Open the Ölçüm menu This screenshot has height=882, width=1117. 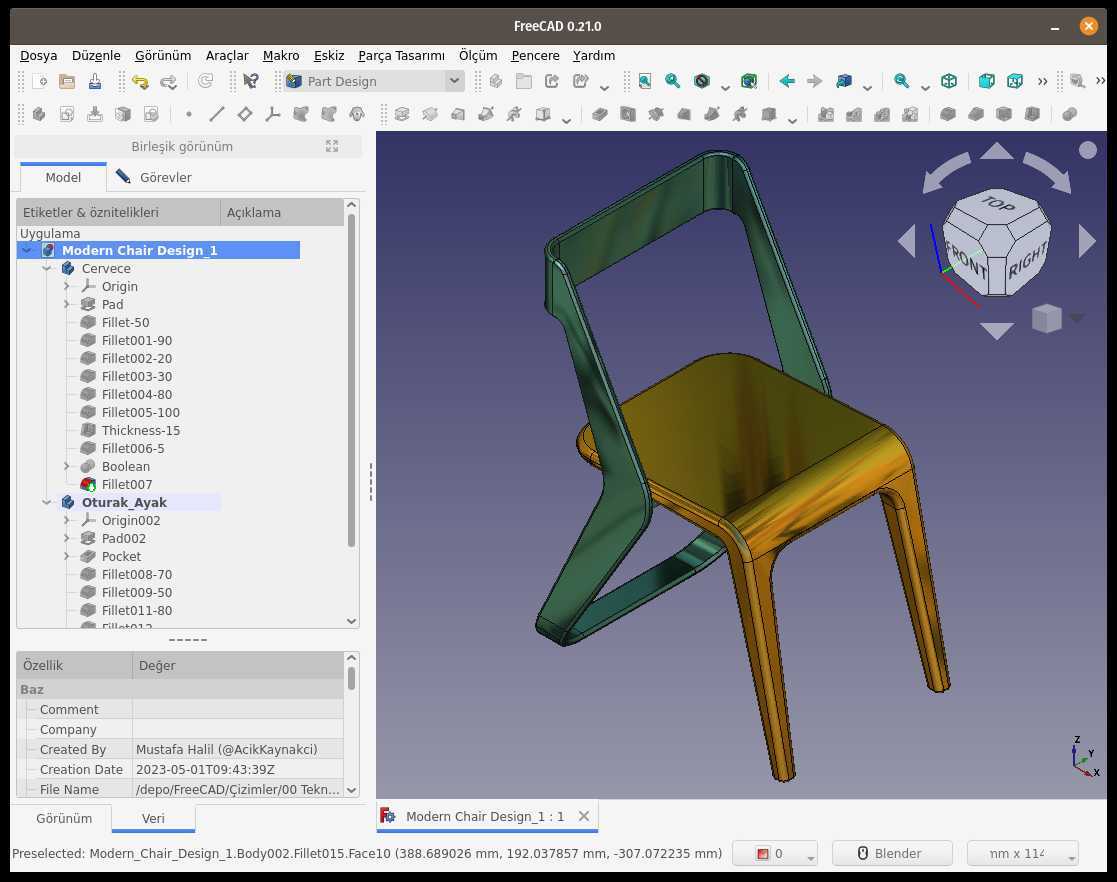pyautogui.click(x=478, y=56)
